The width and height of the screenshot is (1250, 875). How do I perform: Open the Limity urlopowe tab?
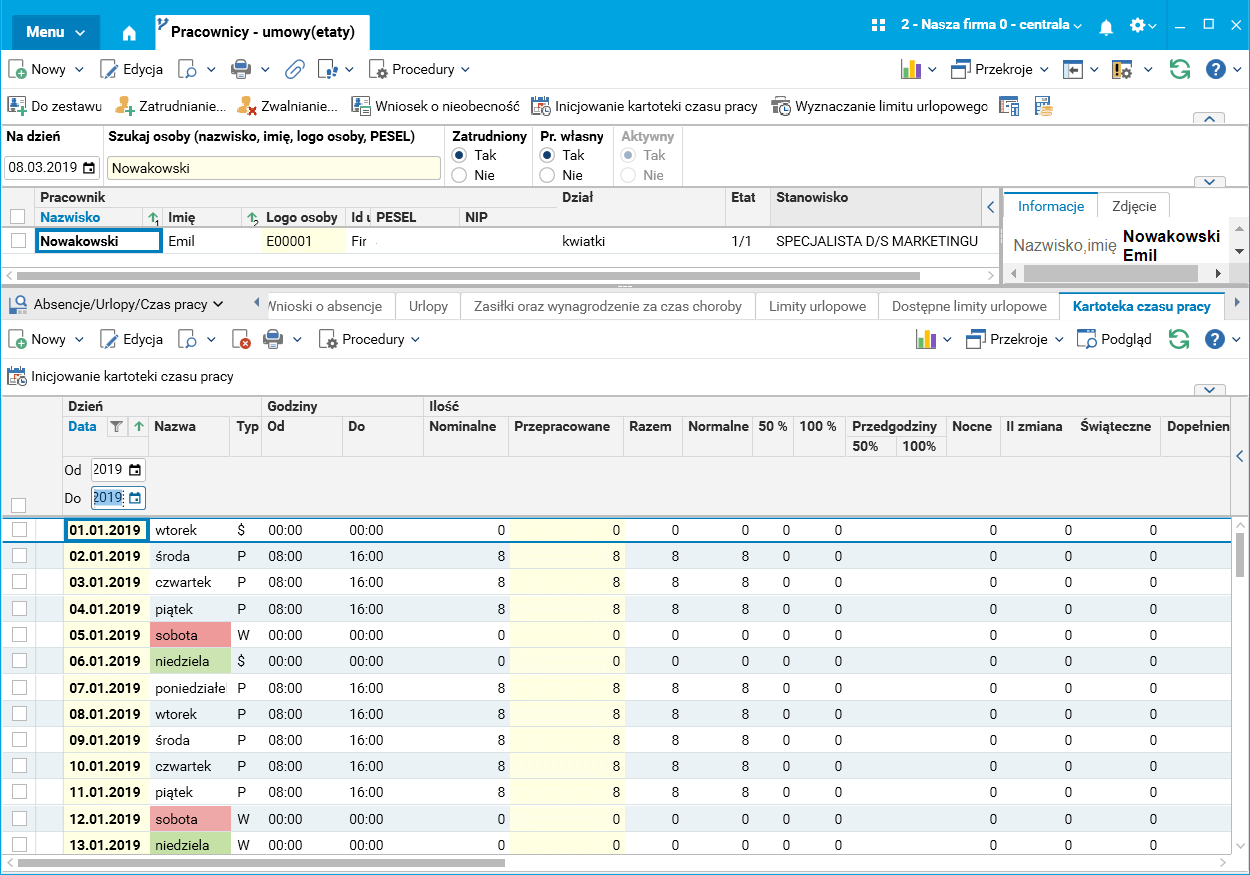817,306
